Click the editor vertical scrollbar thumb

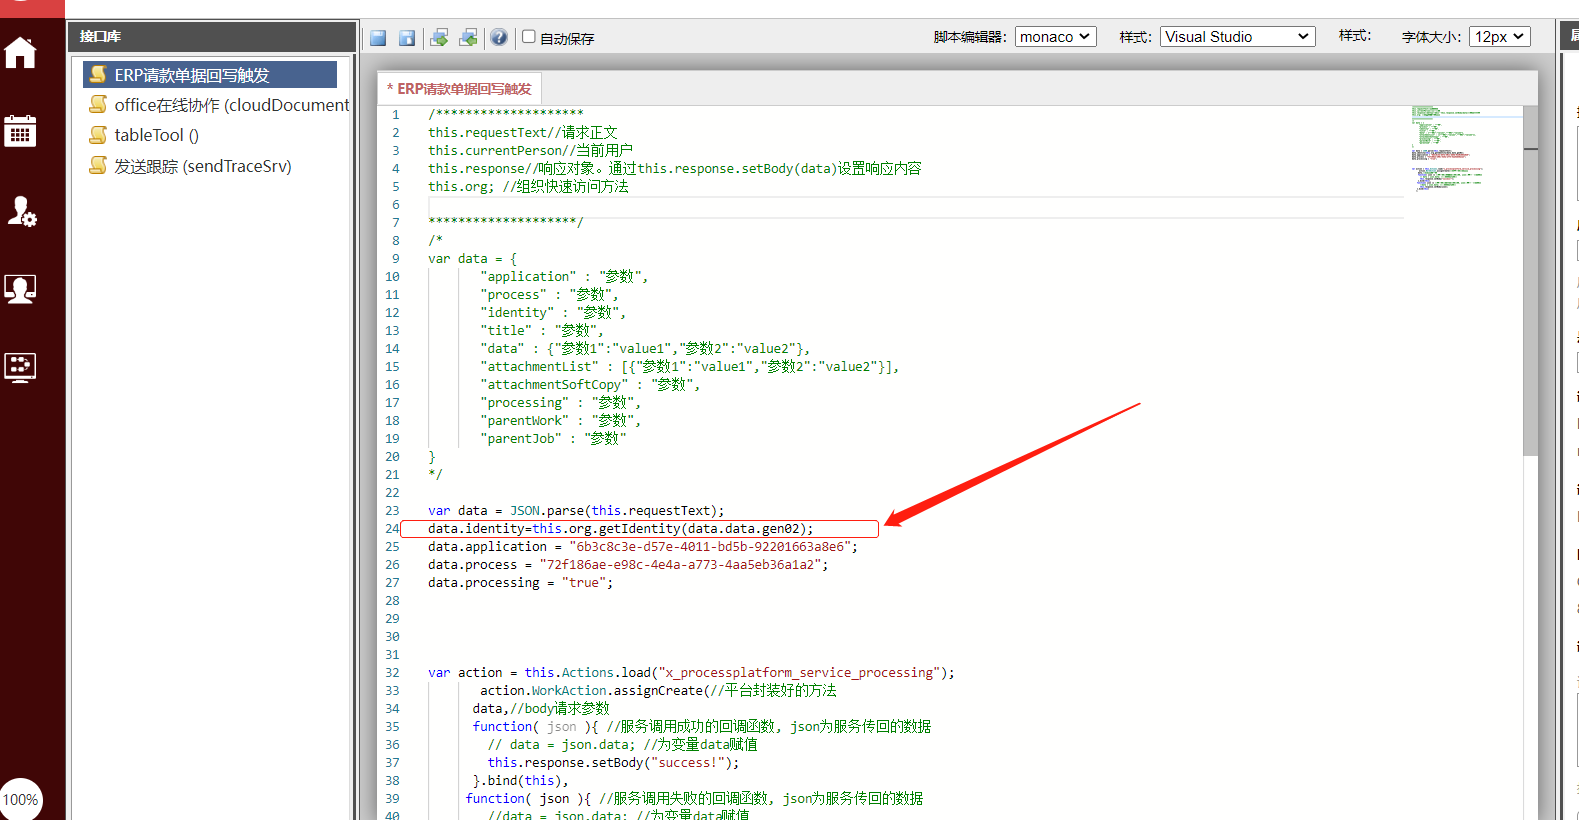click(x=1530, y=300)
